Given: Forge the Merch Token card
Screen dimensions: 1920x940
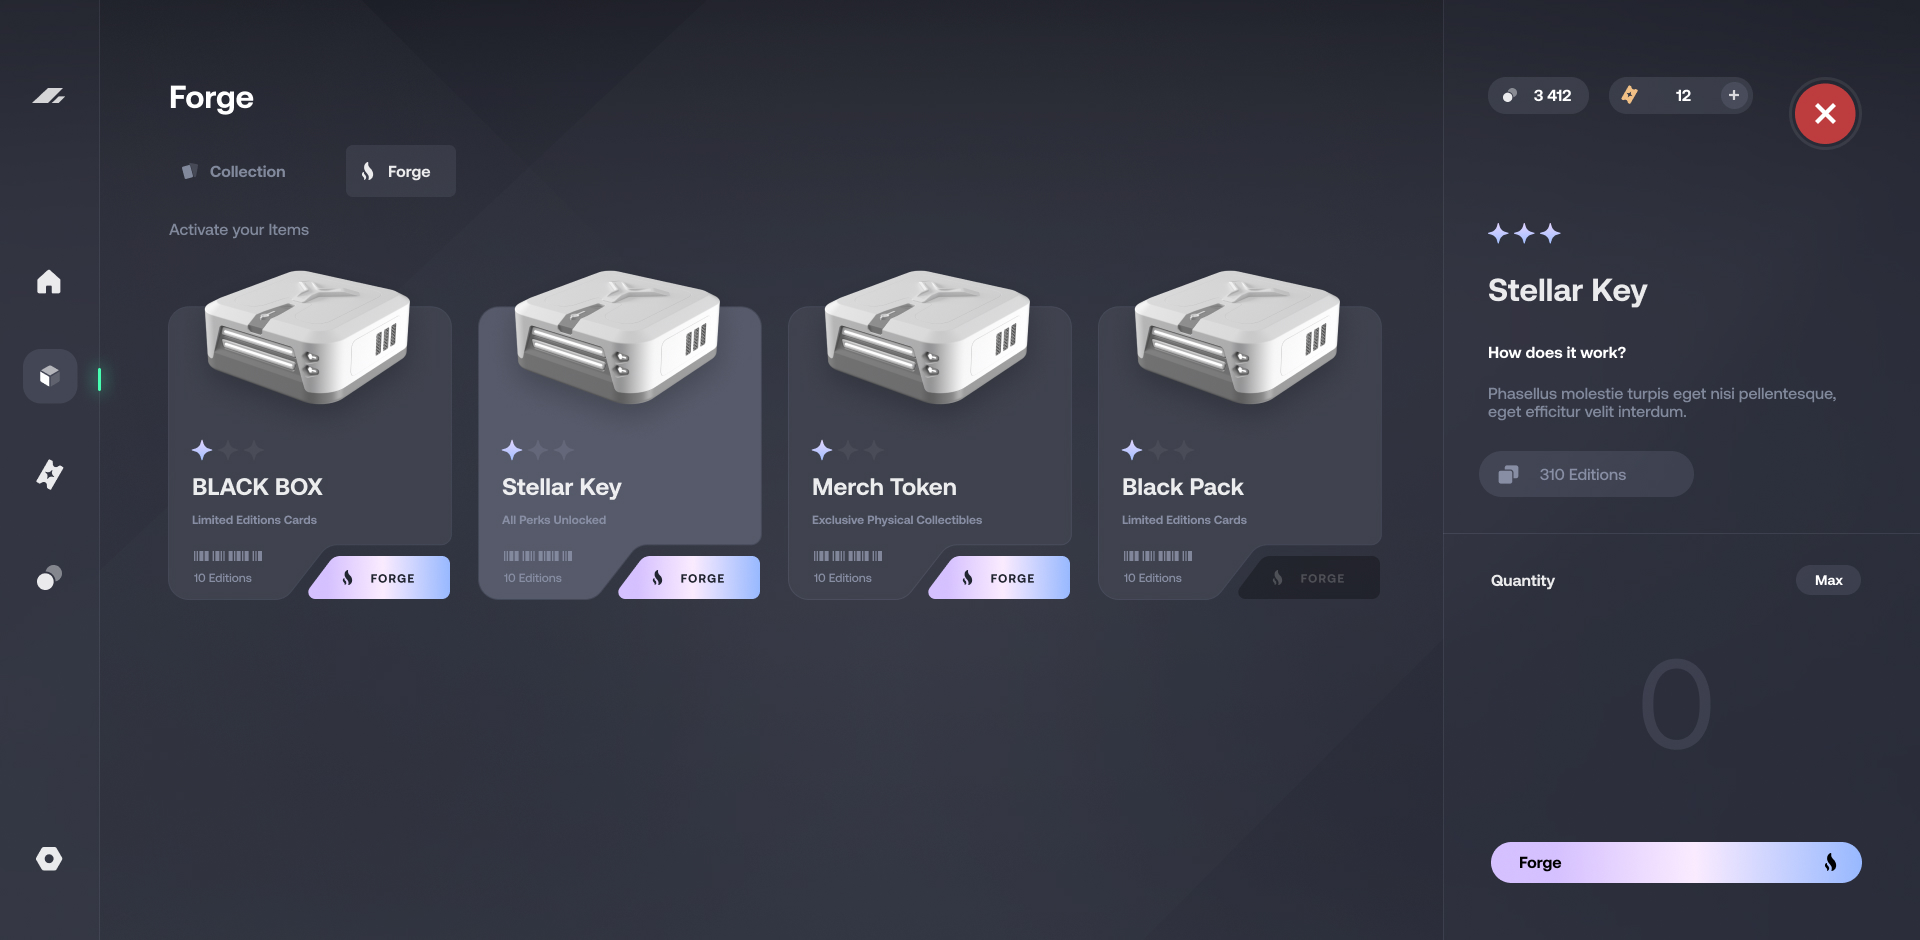Looking at the screenshot, I should pyautogui.click(x=1000, y=578).
